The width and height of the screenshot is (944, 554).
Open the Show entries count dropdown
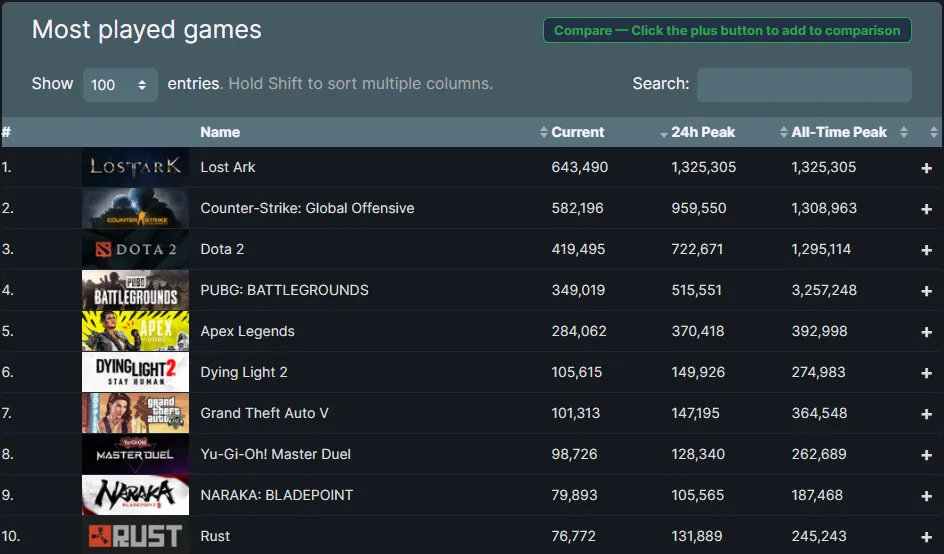(x=120, y=84)
